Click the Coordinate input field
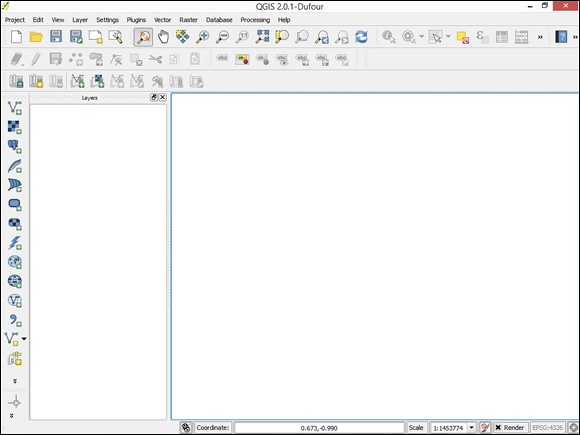580x435 pixels. point(319,428)
